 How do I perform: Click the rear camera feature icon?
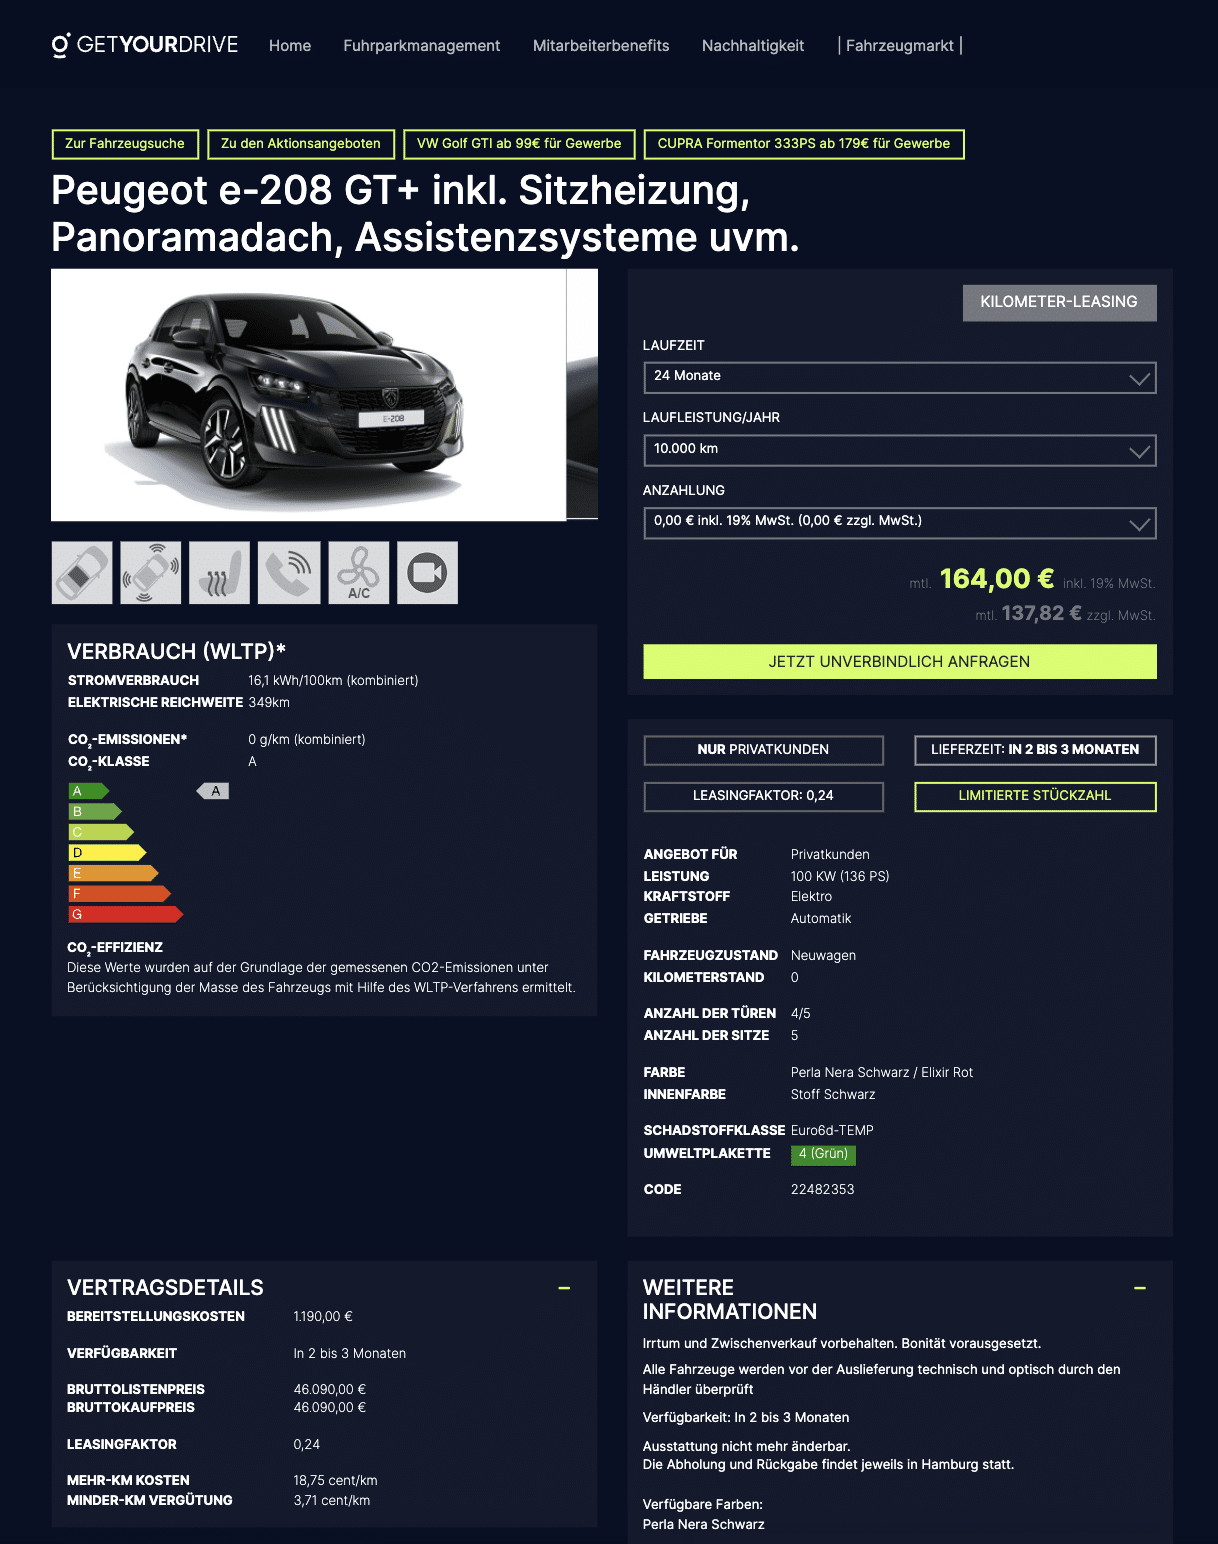click(427, 573)
